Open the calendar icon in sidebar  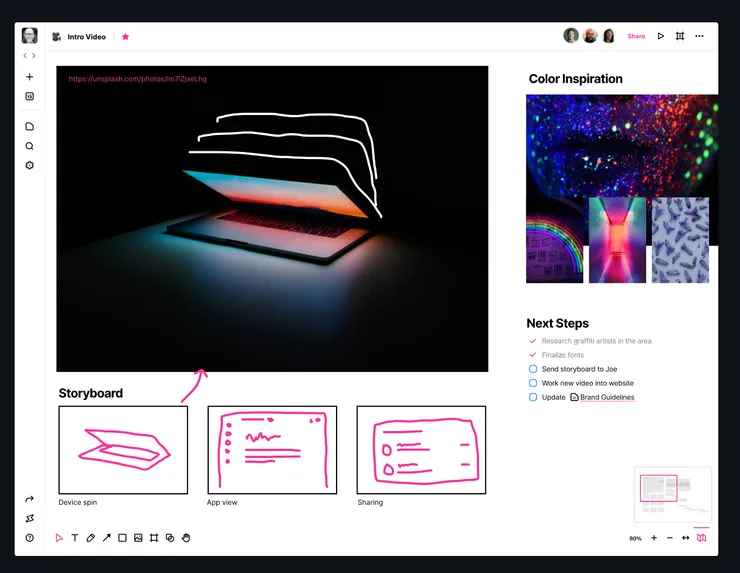(29, 96)
